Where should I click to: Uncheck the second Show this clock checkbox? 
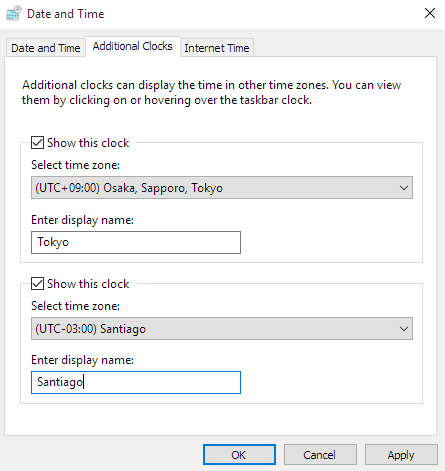[37, 284]
